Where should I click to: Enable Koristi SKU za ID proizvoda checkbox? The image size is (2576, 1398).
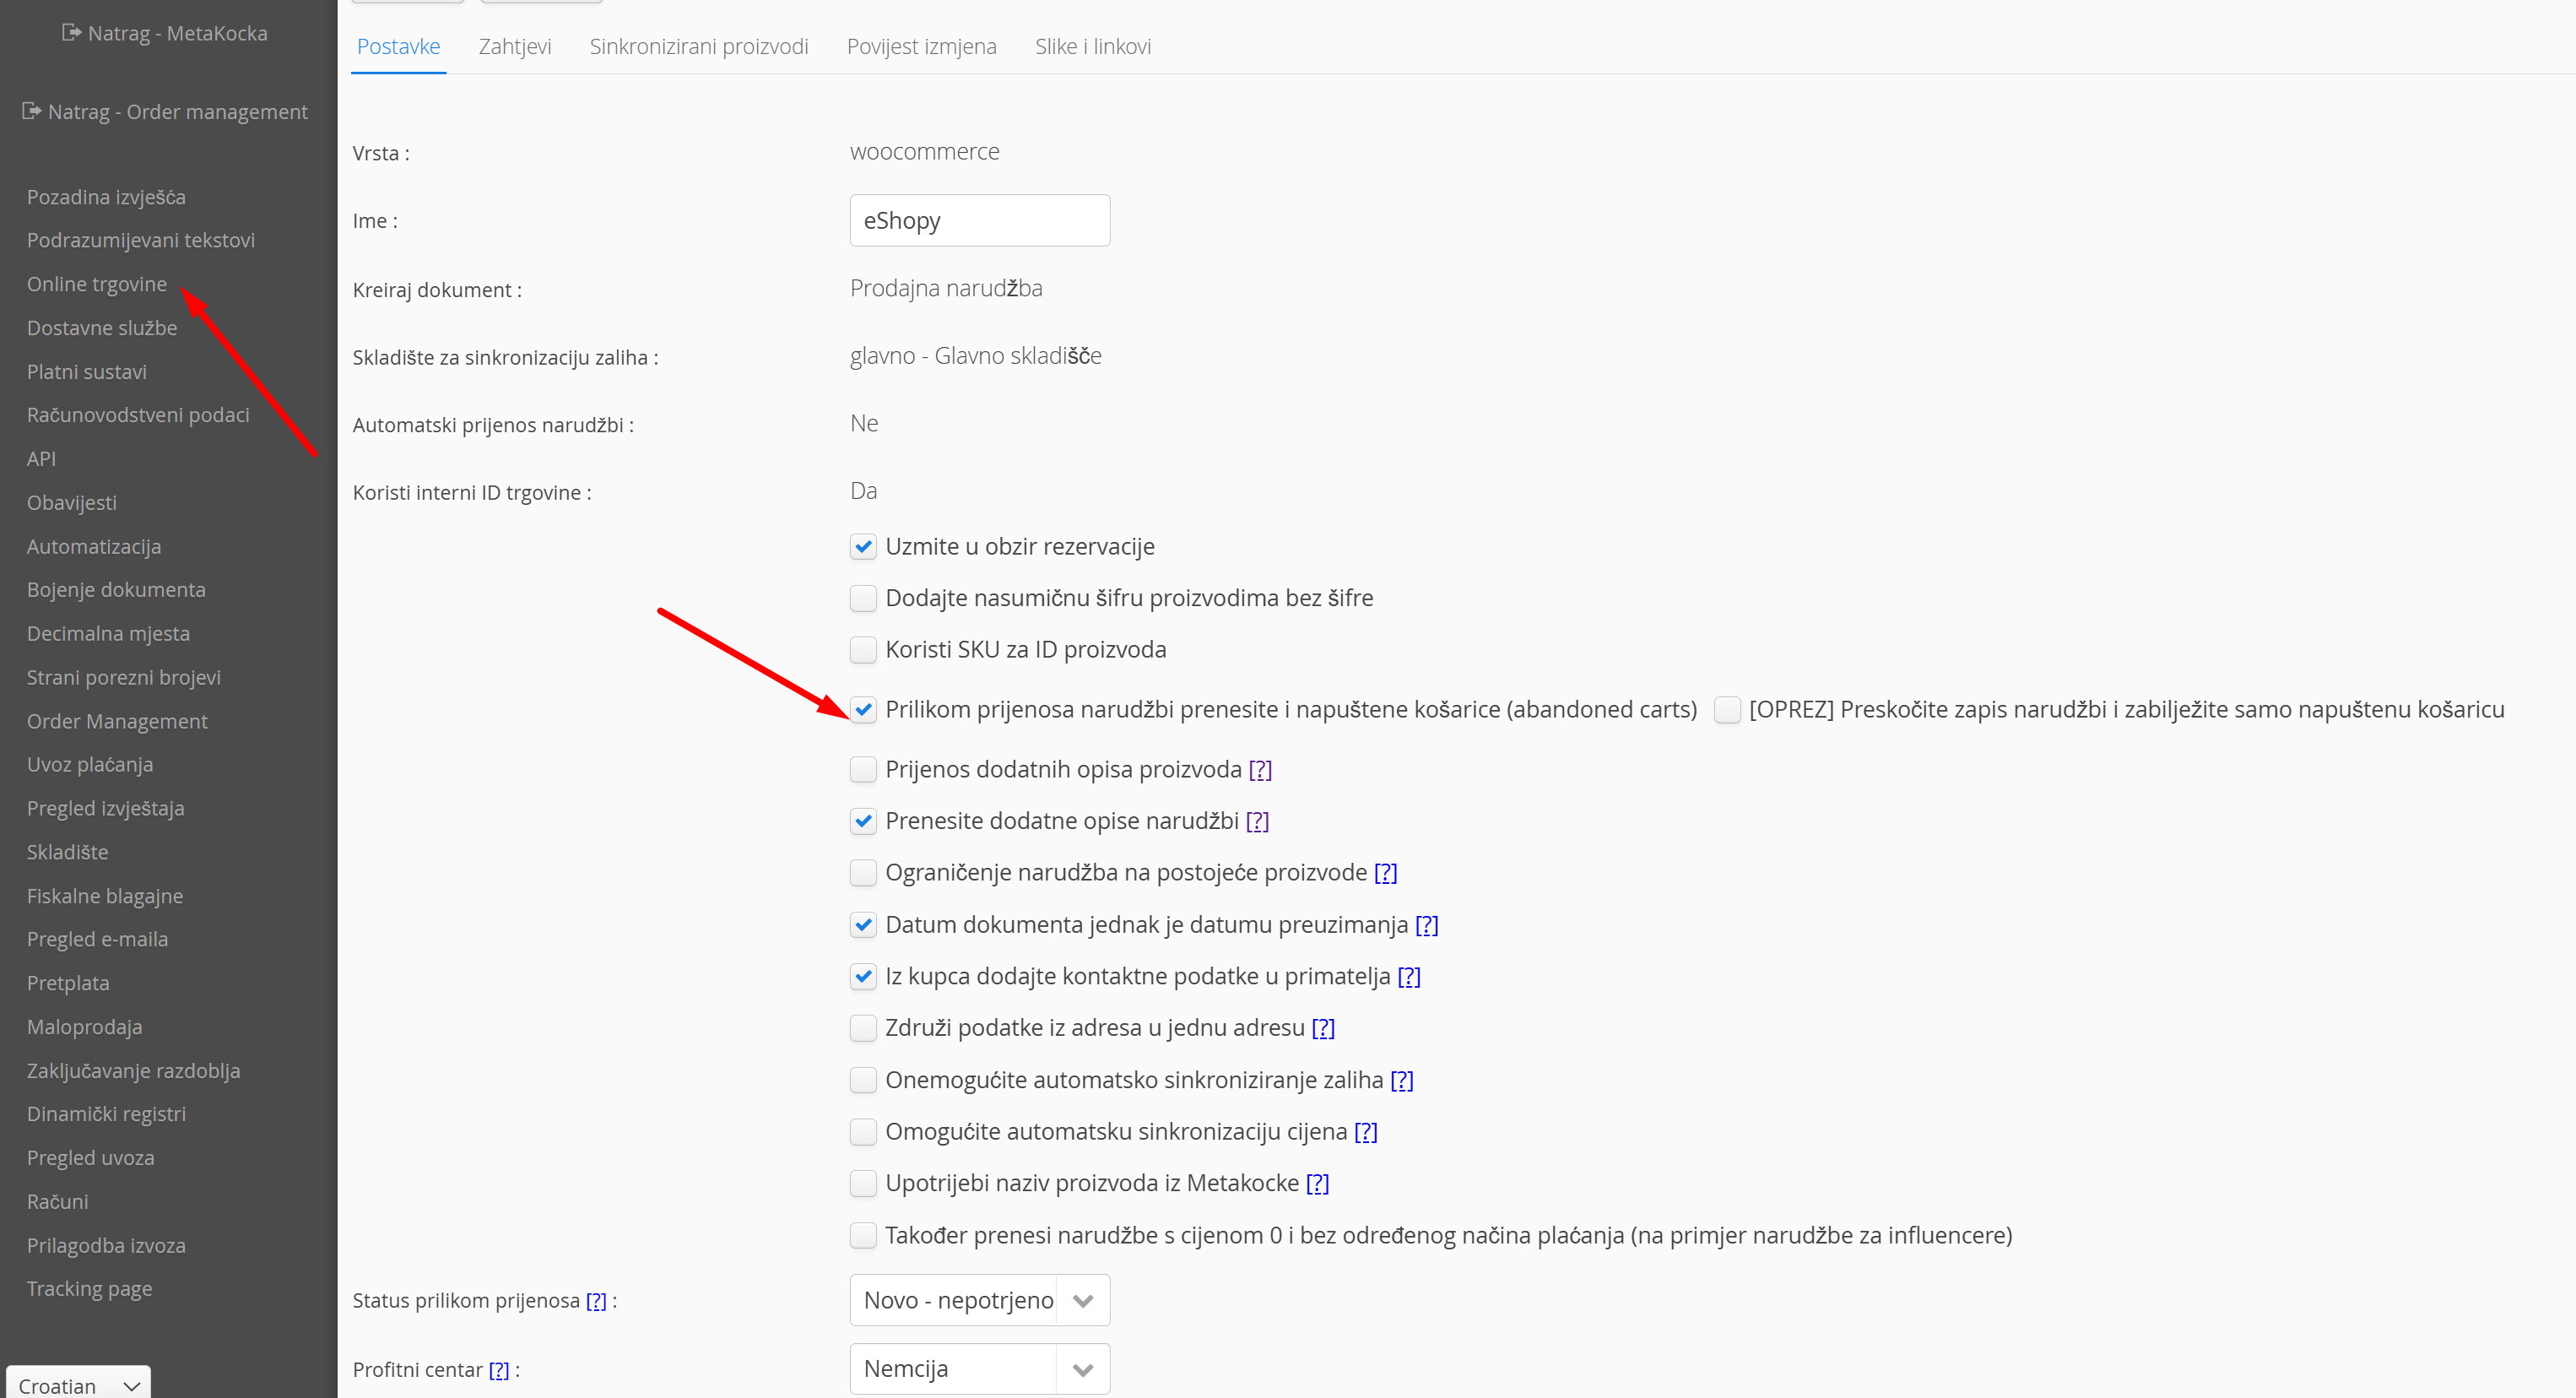click(x=863, y=650)
